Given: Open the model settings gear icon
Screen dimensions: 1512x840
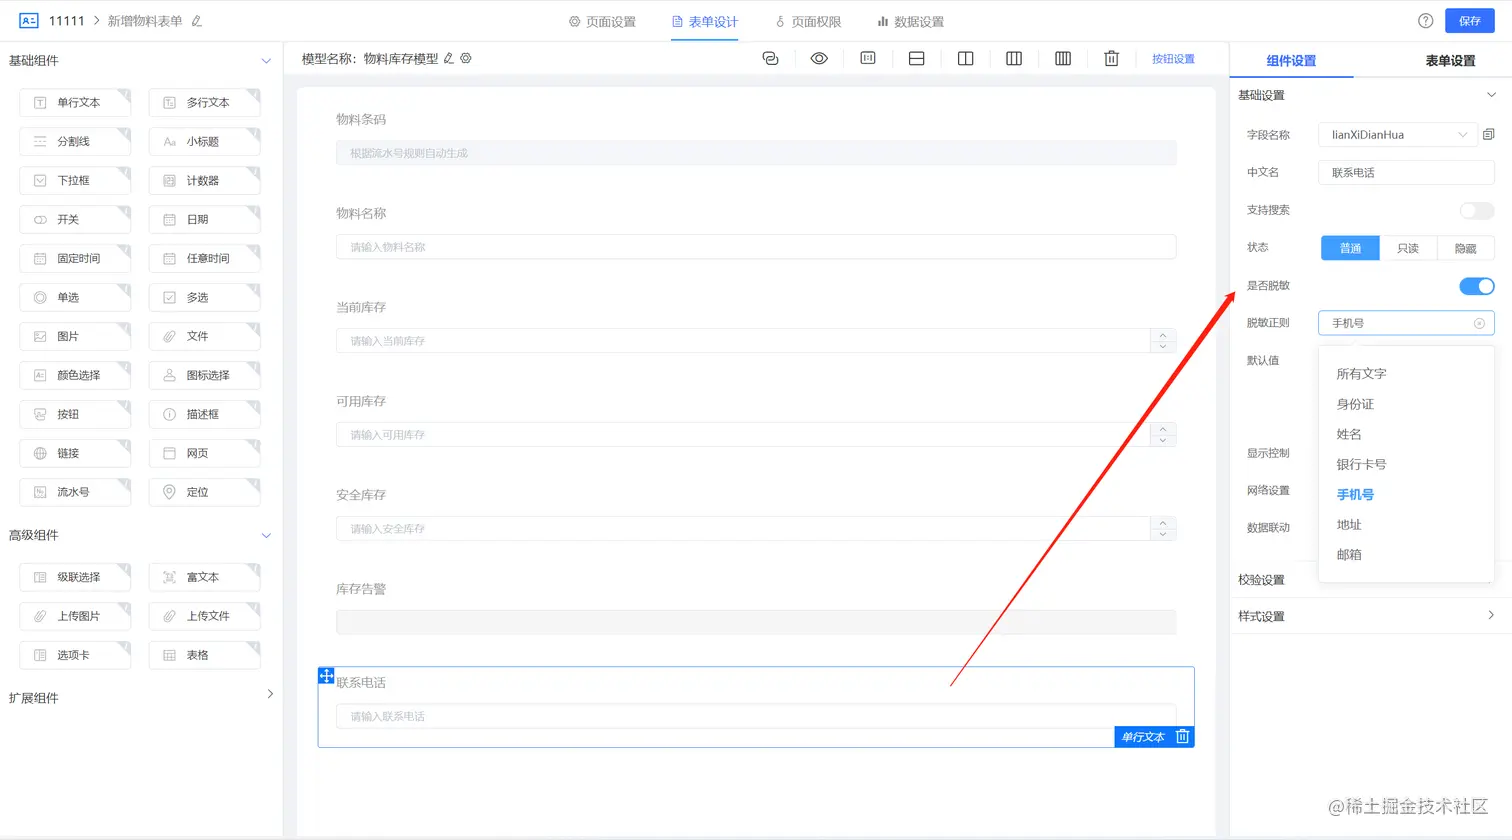Looking at the screenshot, I should [x=466, y=59].
